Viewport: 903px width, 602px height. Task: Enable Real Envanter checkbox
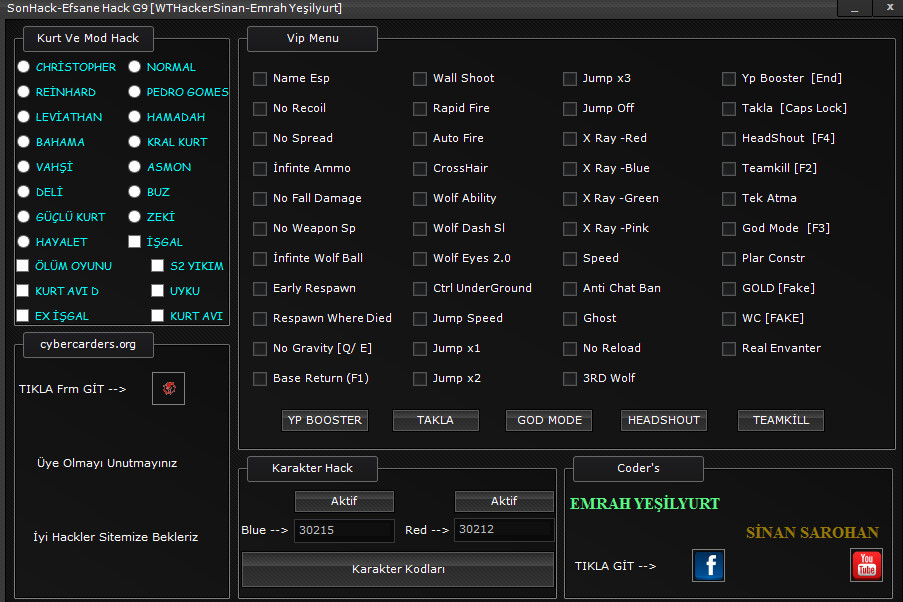click(729, 348)
